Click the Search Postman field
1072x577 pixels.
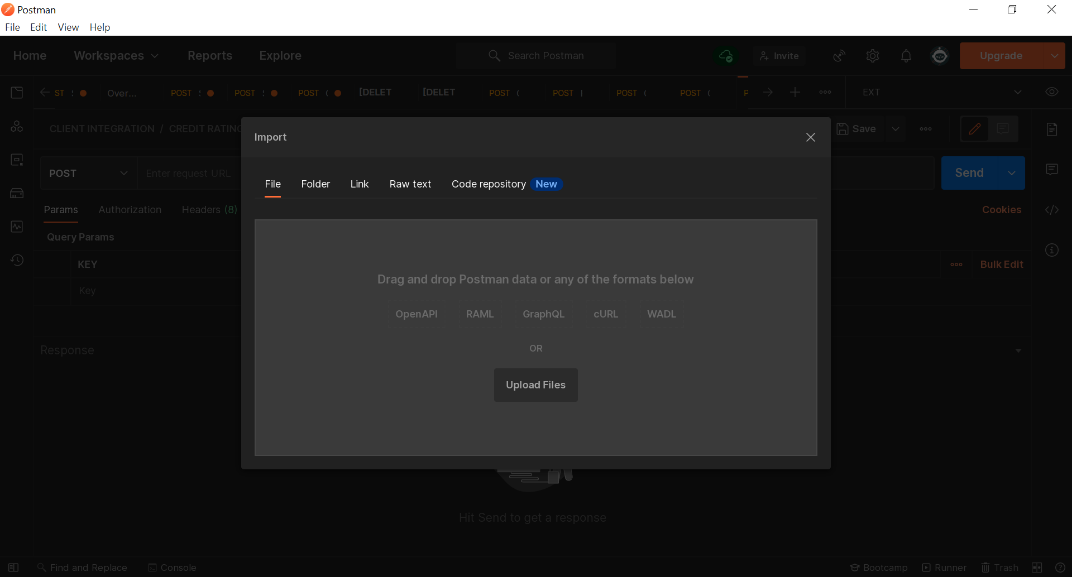click(537, 55)
